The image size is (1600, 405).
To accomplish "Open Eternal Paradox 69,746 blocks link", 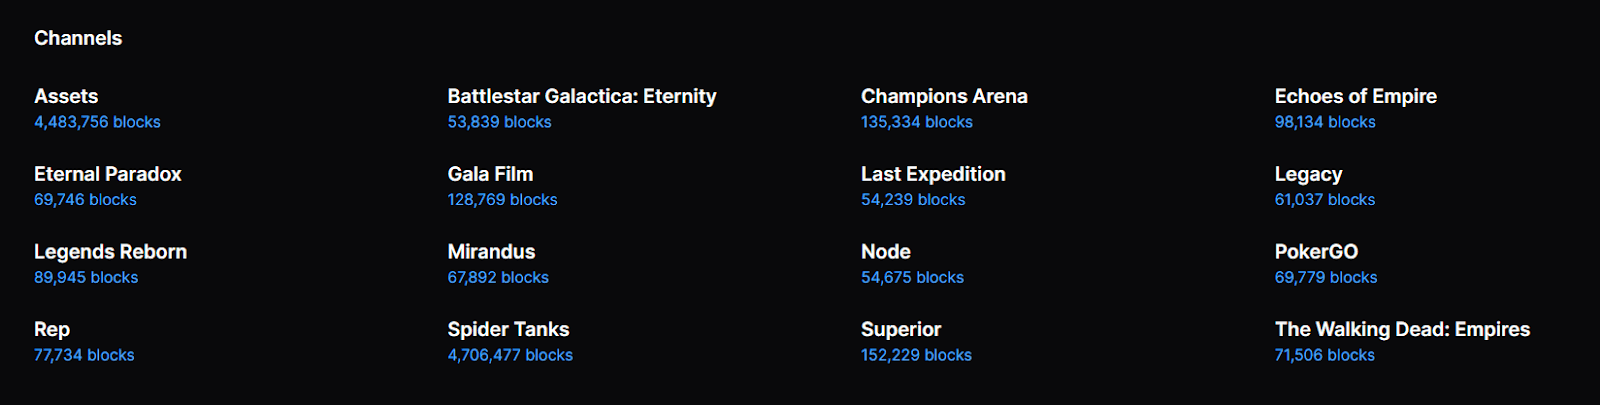I will [x=85, y=200].
